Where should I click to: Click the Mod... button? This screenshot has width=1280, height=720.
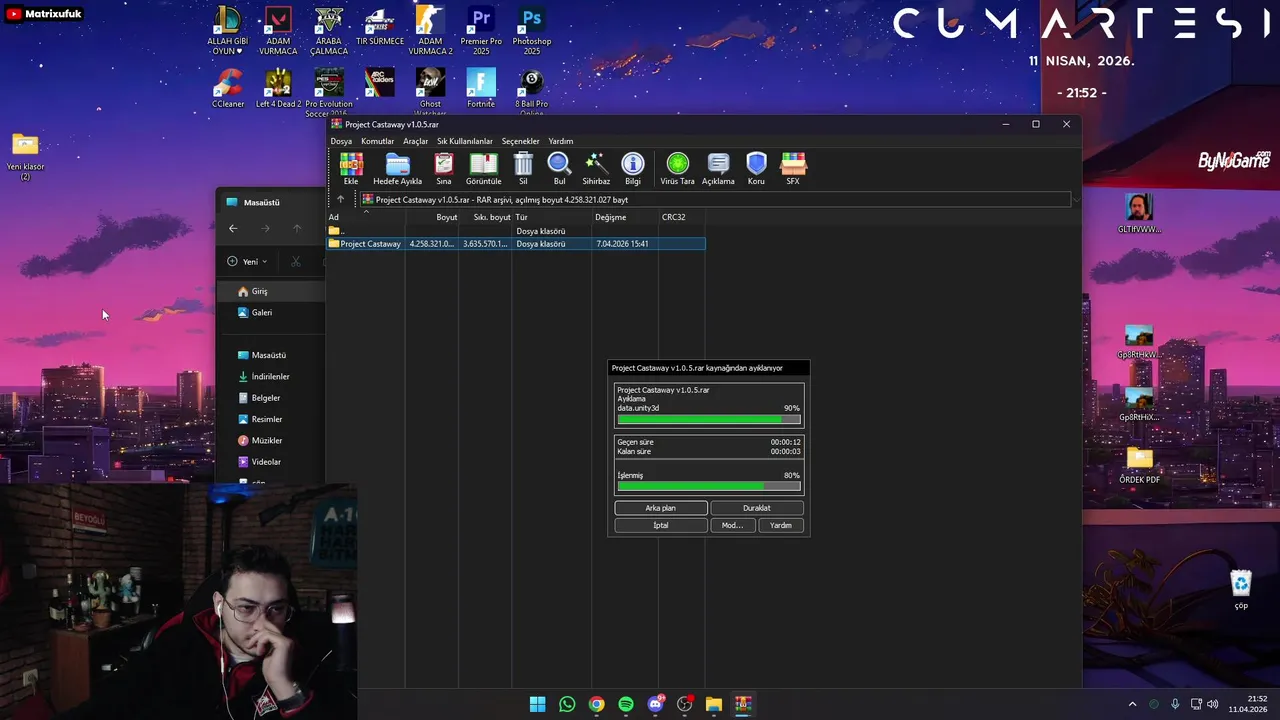[732, 525]
